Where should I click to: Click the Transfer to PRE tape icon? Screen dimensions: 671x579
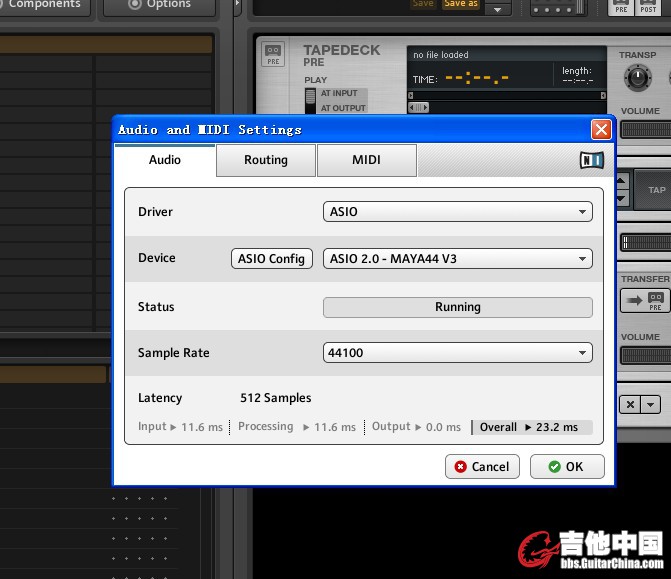click(x=645, y=300)
